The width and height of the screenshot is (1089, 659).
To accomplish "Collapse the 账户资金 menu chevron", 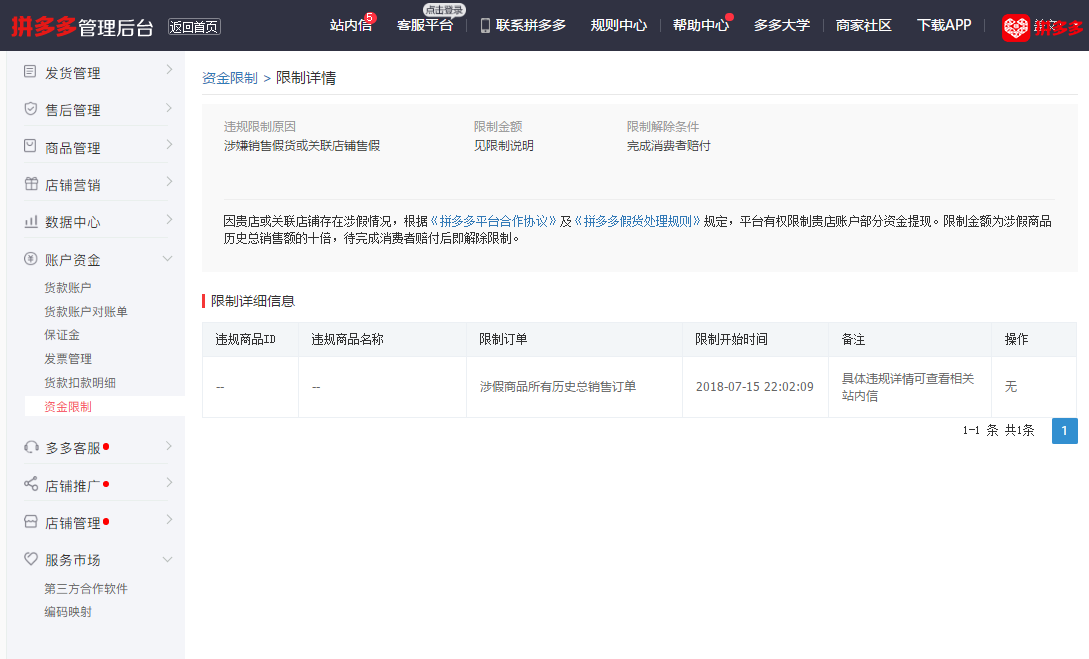I will coord(167,258).
